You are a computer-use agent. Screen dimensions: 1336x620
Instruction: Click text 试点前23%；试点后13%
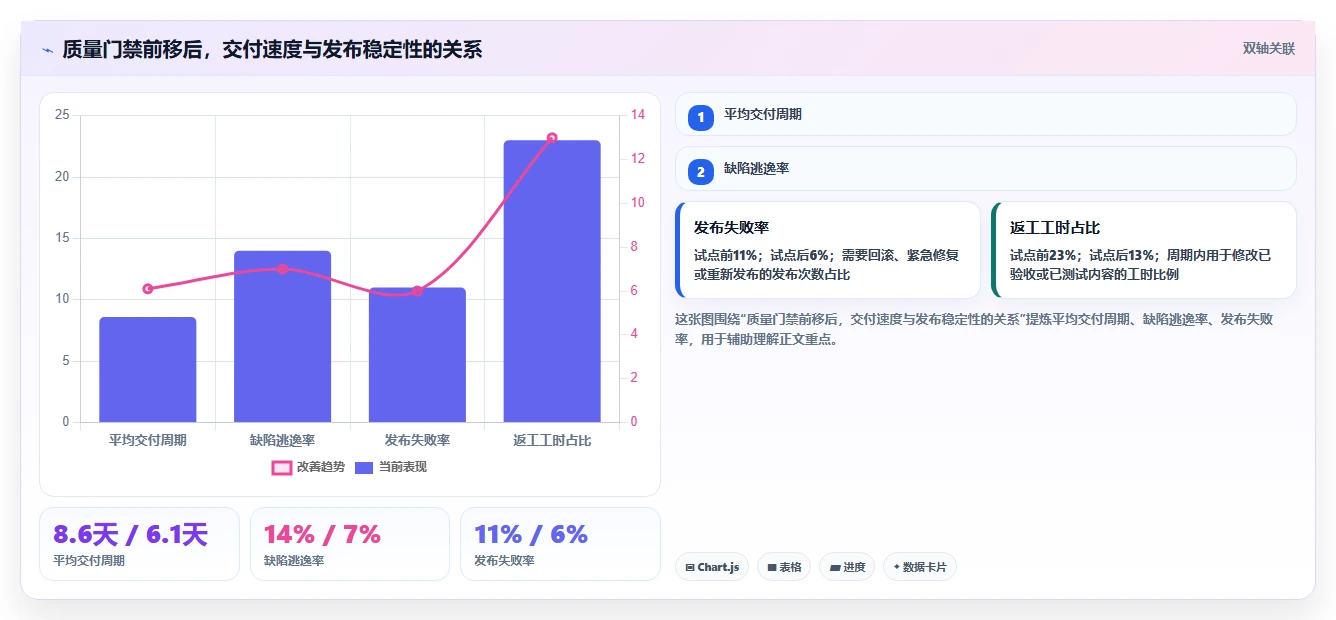point(1081,255)
